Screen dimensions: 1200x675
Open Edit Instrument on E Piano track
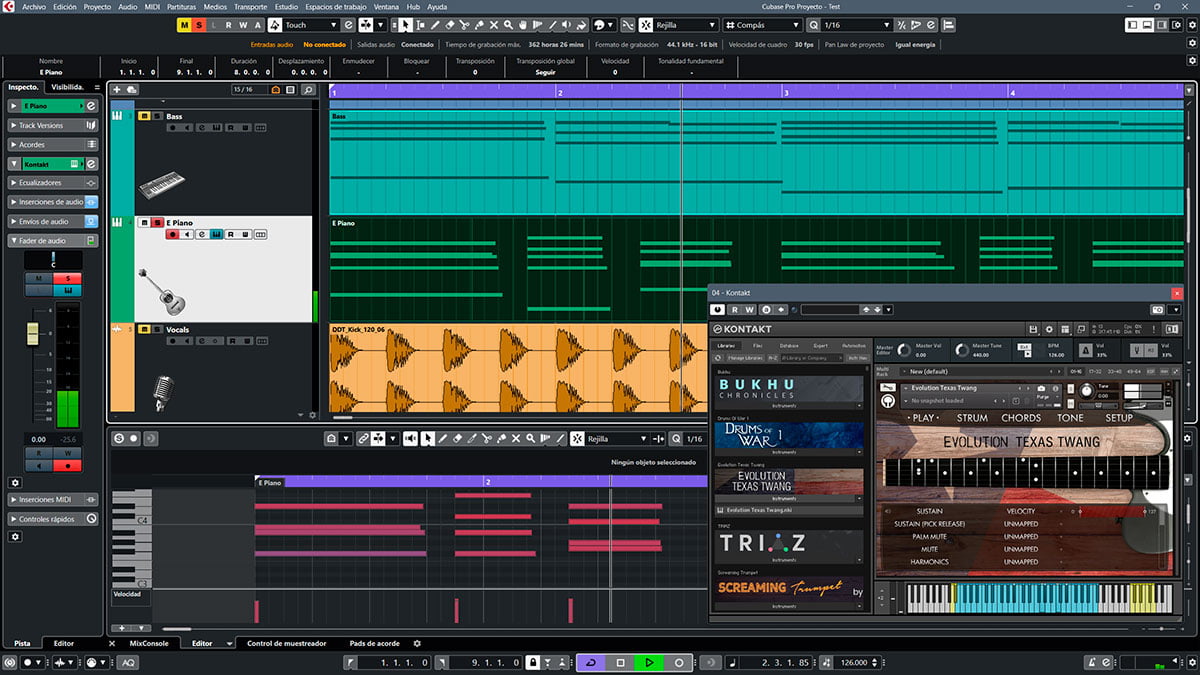click(x=216, y=234)
